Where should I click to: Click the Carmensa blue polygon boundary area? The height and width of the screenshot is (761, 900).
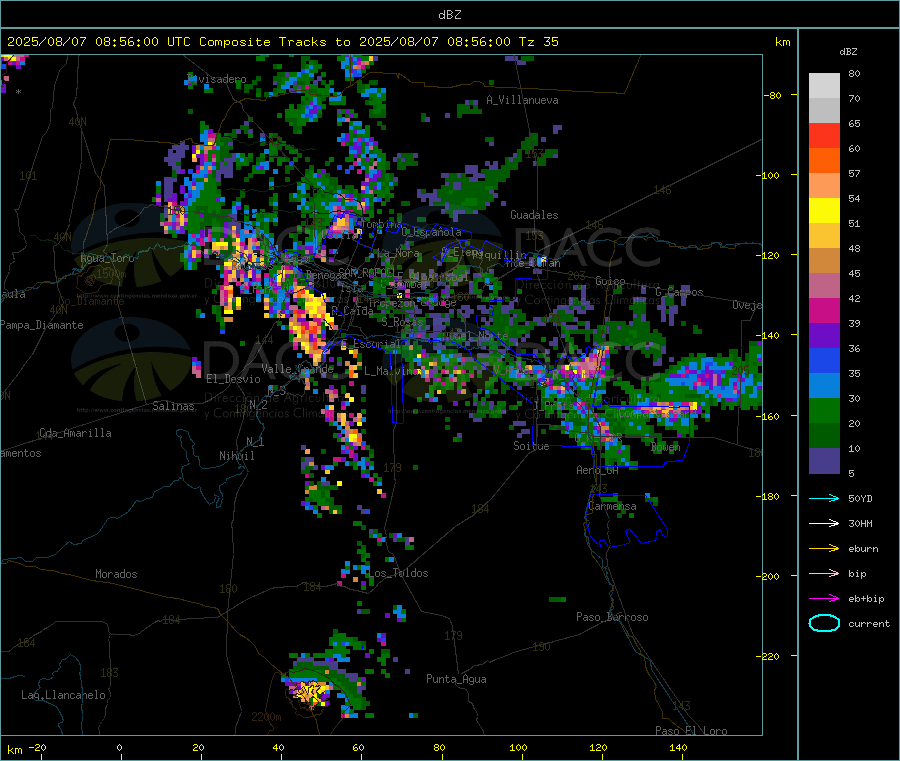click(x=626, y=519)
